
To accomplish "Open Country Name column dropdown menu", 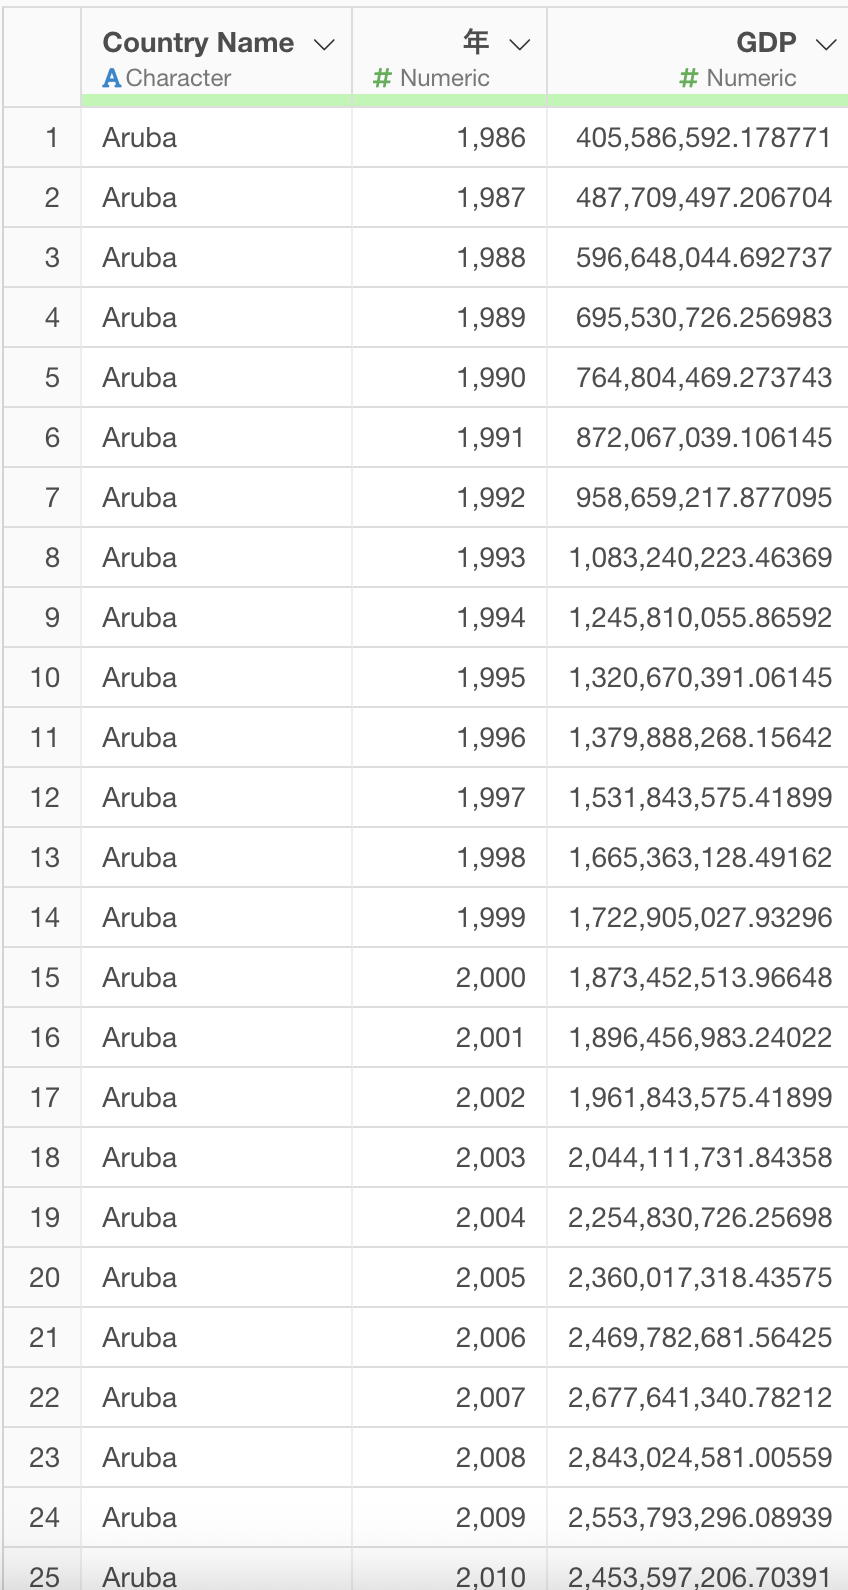I will (324, 44).
